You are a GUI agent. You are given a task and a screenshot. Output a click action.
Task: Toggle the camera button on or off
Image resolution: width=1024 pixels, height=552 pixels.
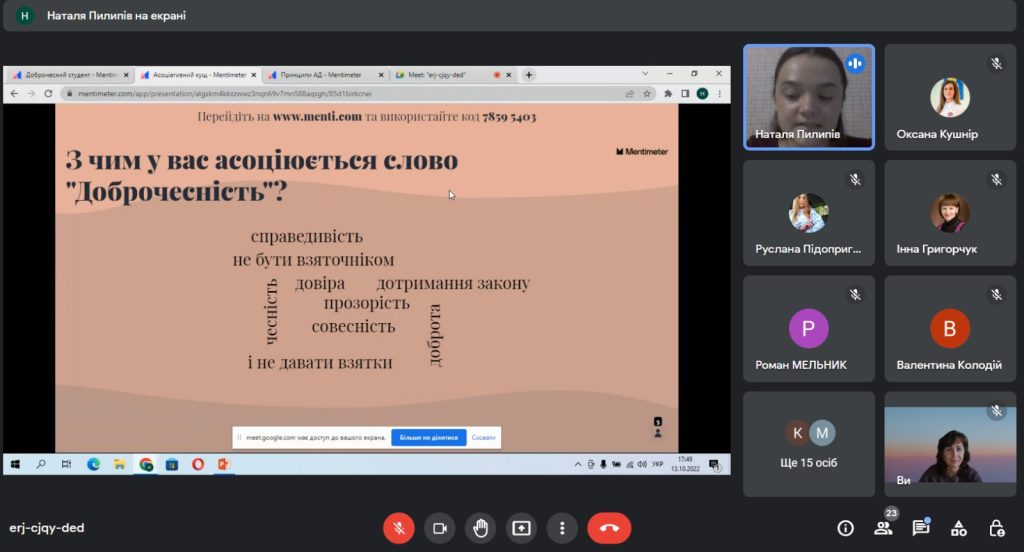pos(439,528)
